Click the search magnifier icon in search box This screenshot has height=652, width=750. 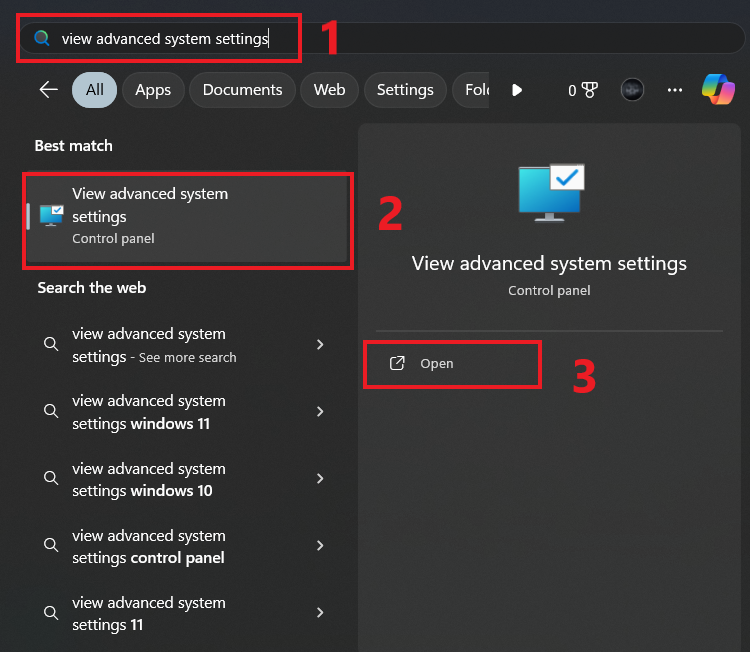pyautogui.click(x=41, y=38)
